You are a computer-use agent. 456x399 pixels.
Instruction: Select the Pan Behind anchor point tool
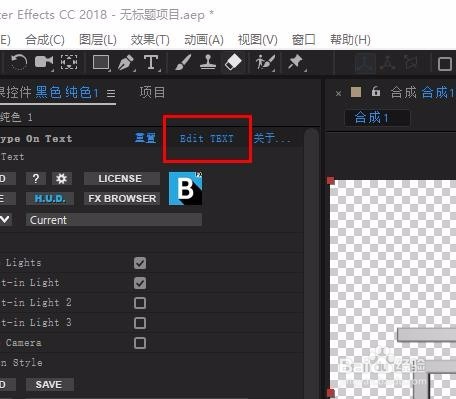[x=69, y=62]
